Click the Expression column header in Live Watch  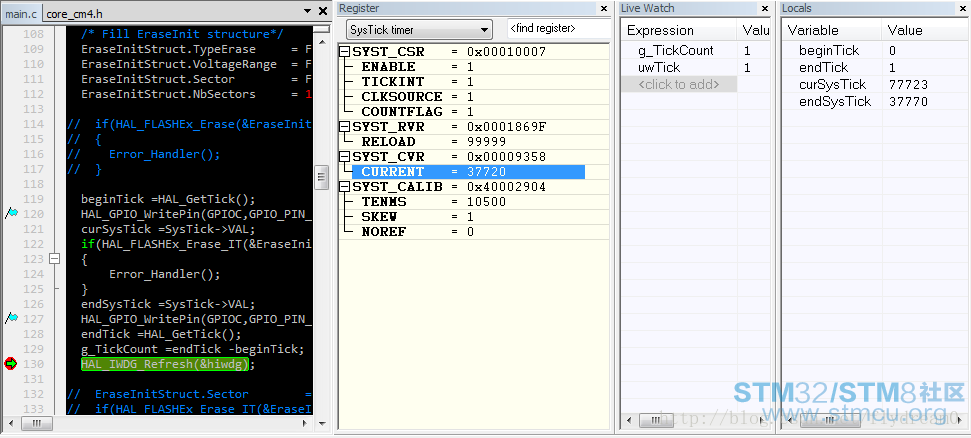660,30
